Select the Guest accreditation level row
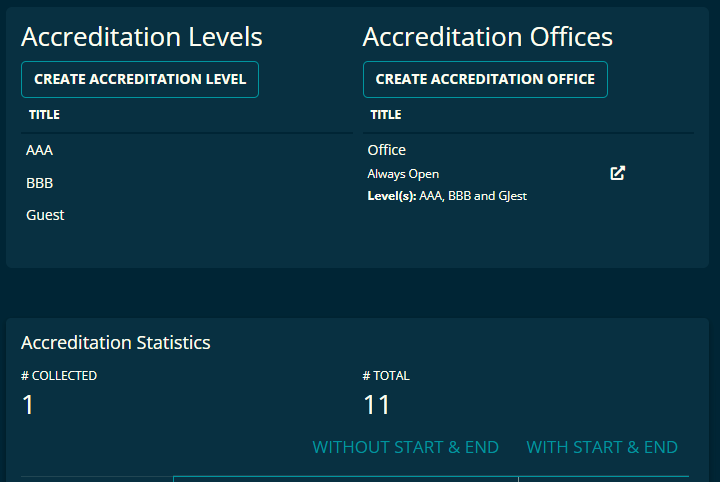The image size is (720, 482). (x=187, y=215)
